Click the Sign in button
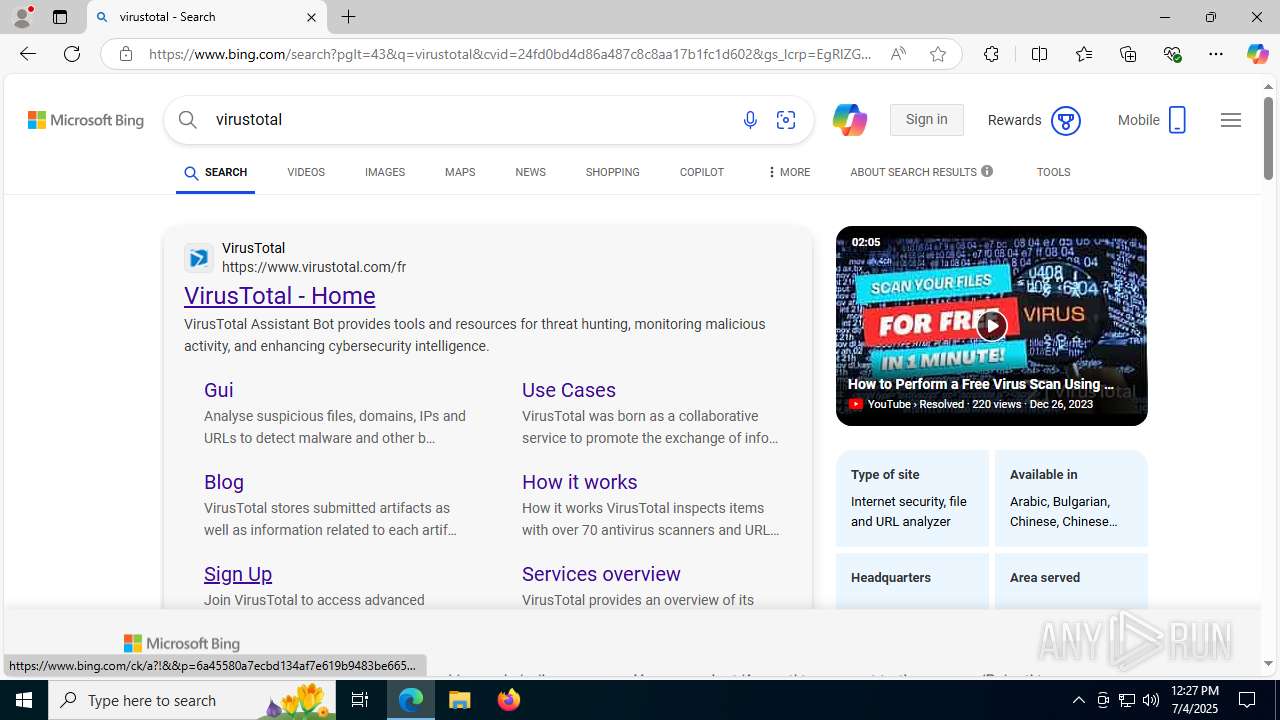The image size is (1280, 720). [x=926, y=120]
